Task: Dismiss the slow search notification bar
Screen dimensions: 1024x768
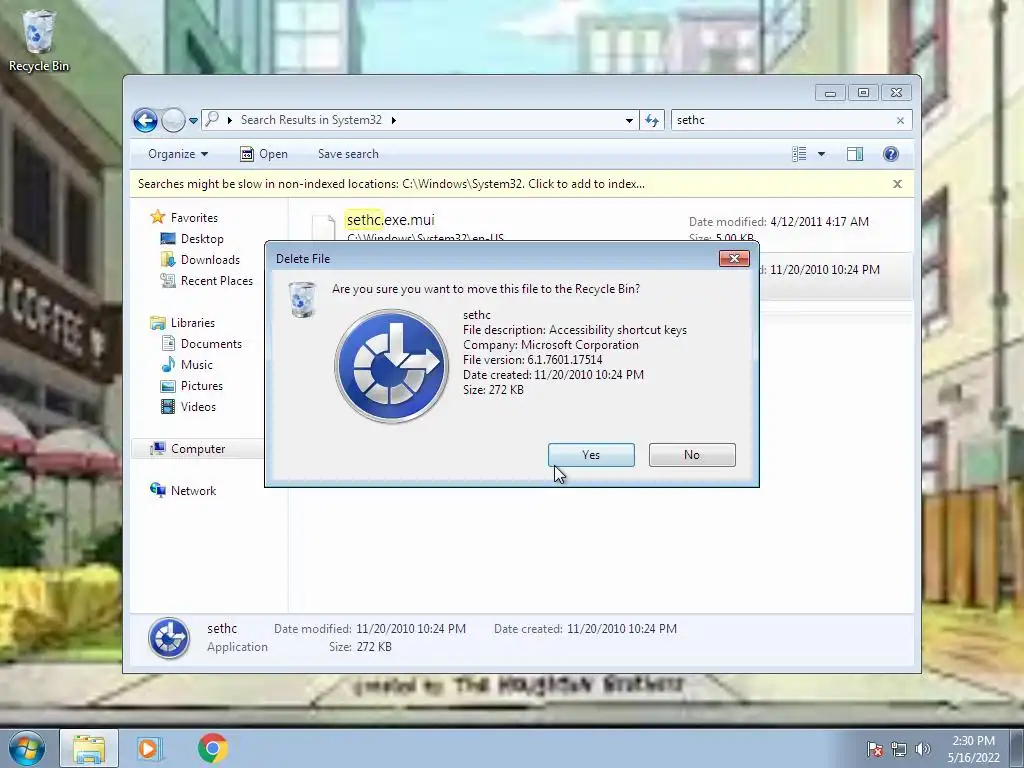Action: 897,184
